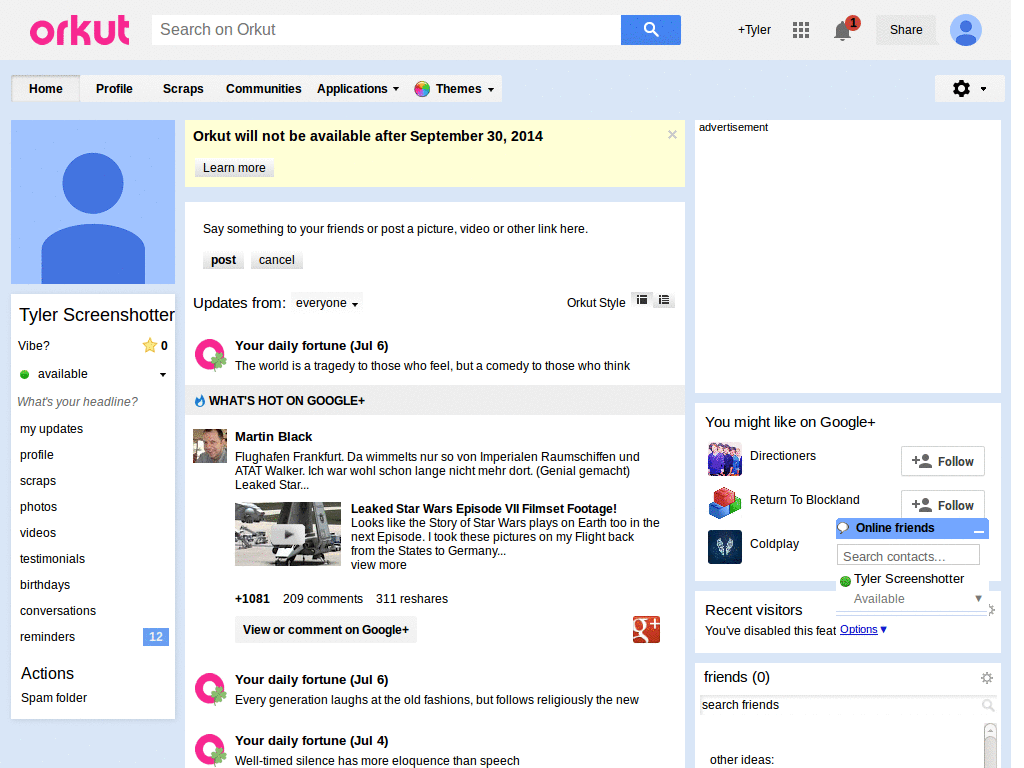Switch to expanded Orkut Style view
Image resolution: width=1024 pixels, height=768 pixels.
pyautogui.click(x=642, y=300)
